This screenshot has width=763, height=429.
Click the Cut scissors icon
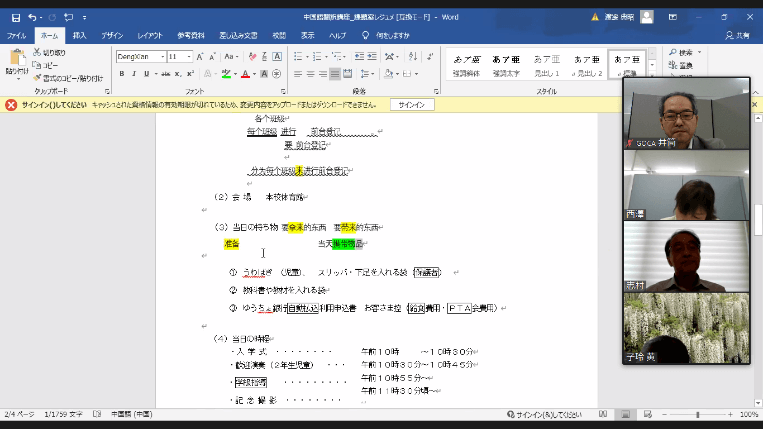36,52
